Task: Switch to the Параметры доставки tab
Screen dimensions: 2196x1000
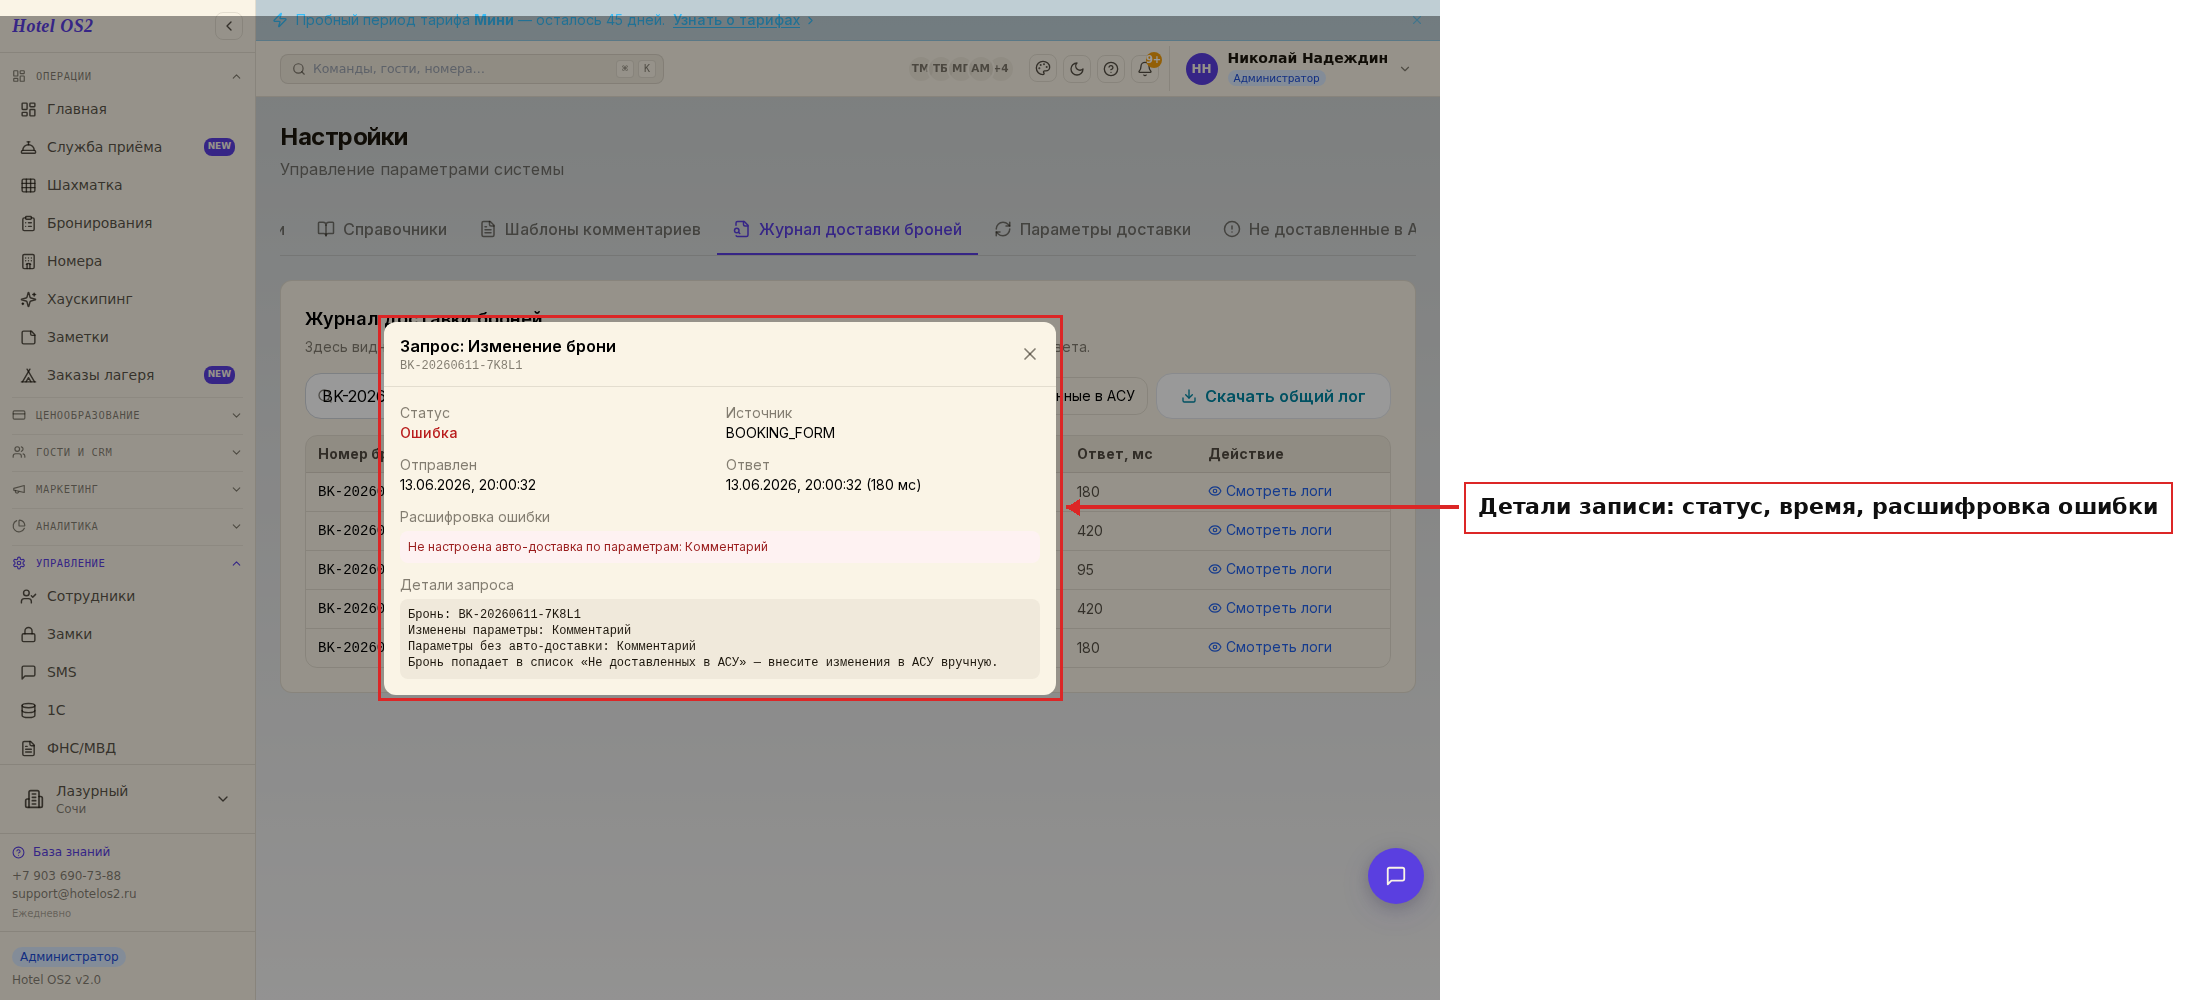Action: point(1093,230)
